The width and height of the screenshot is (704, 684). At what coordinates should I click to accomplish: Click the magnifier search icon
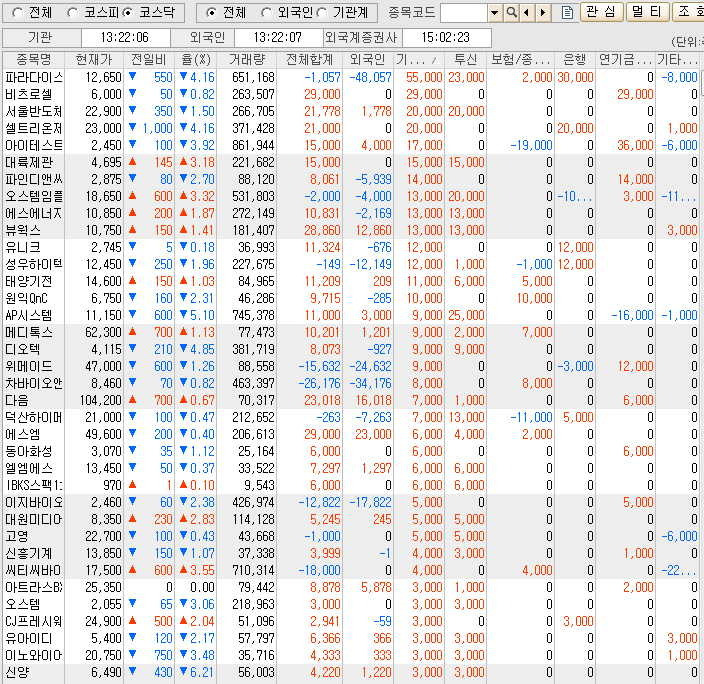pyautogui.click(x=511, y=13)
